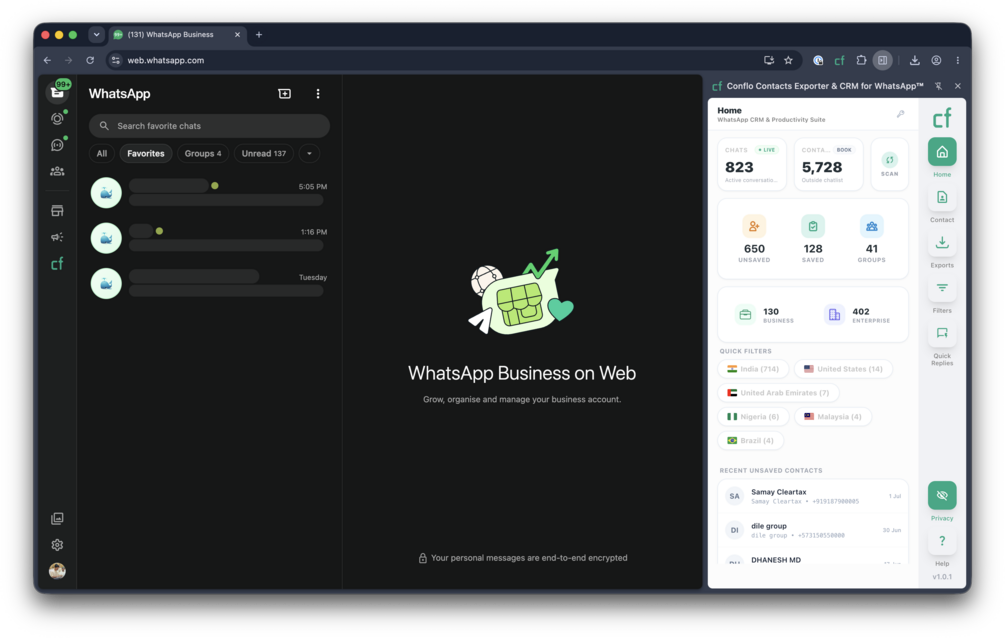Open Samay Cleartax unsaved contact
This screenshot has width=1005, height=638.
813,496
